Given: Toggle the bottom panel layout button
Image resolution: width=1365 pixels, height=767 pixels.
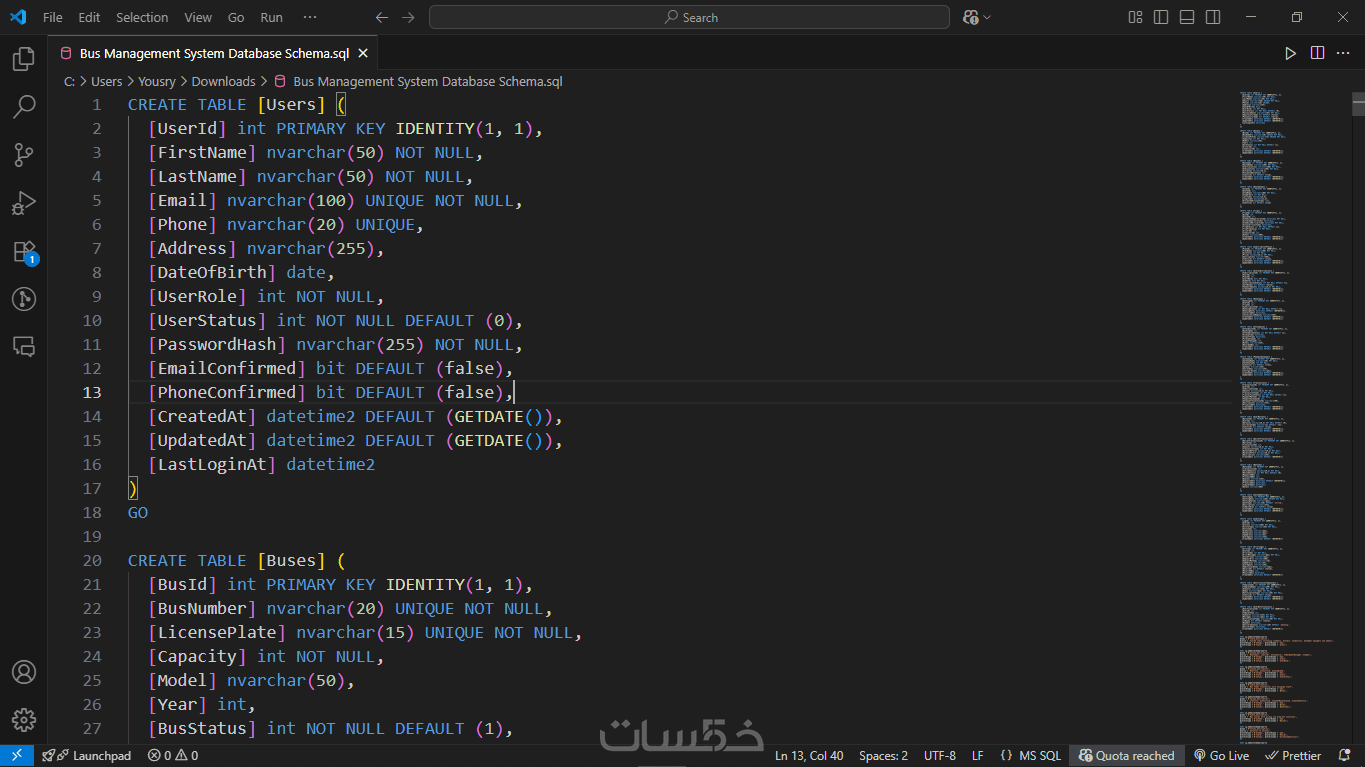Looking at the screenshot, I should [x=1187, y=17].
